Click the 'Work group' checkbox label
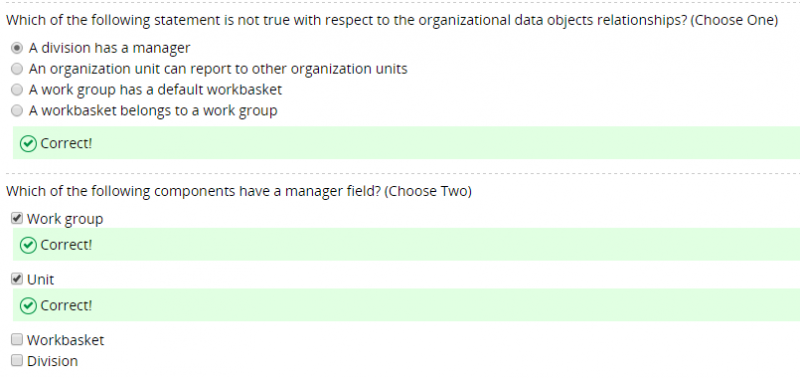This screenshot has height=378, width=800. [65, 219]
